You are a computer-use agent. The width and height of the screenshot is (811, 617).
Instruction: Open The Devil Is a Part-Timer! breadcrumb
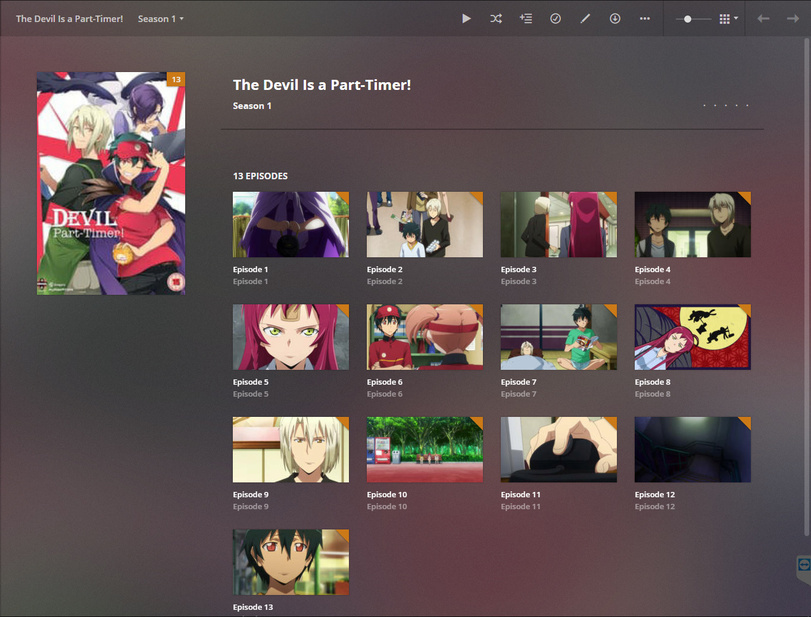pos(69,19)
